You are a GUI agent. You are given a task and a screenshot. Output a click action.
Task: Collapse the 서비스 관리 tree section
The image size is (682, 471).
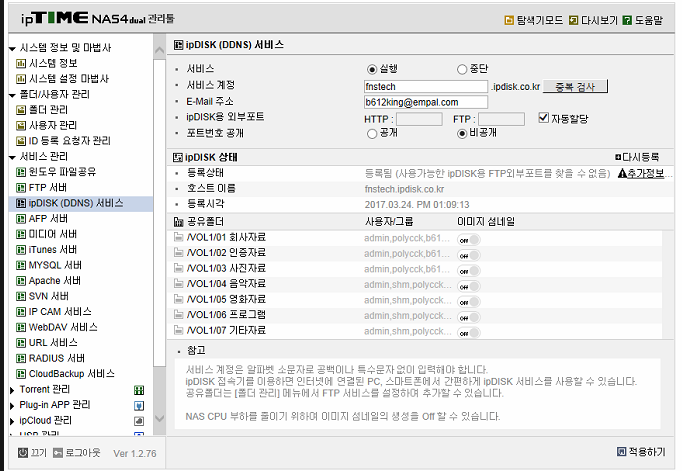pos(12,157)
